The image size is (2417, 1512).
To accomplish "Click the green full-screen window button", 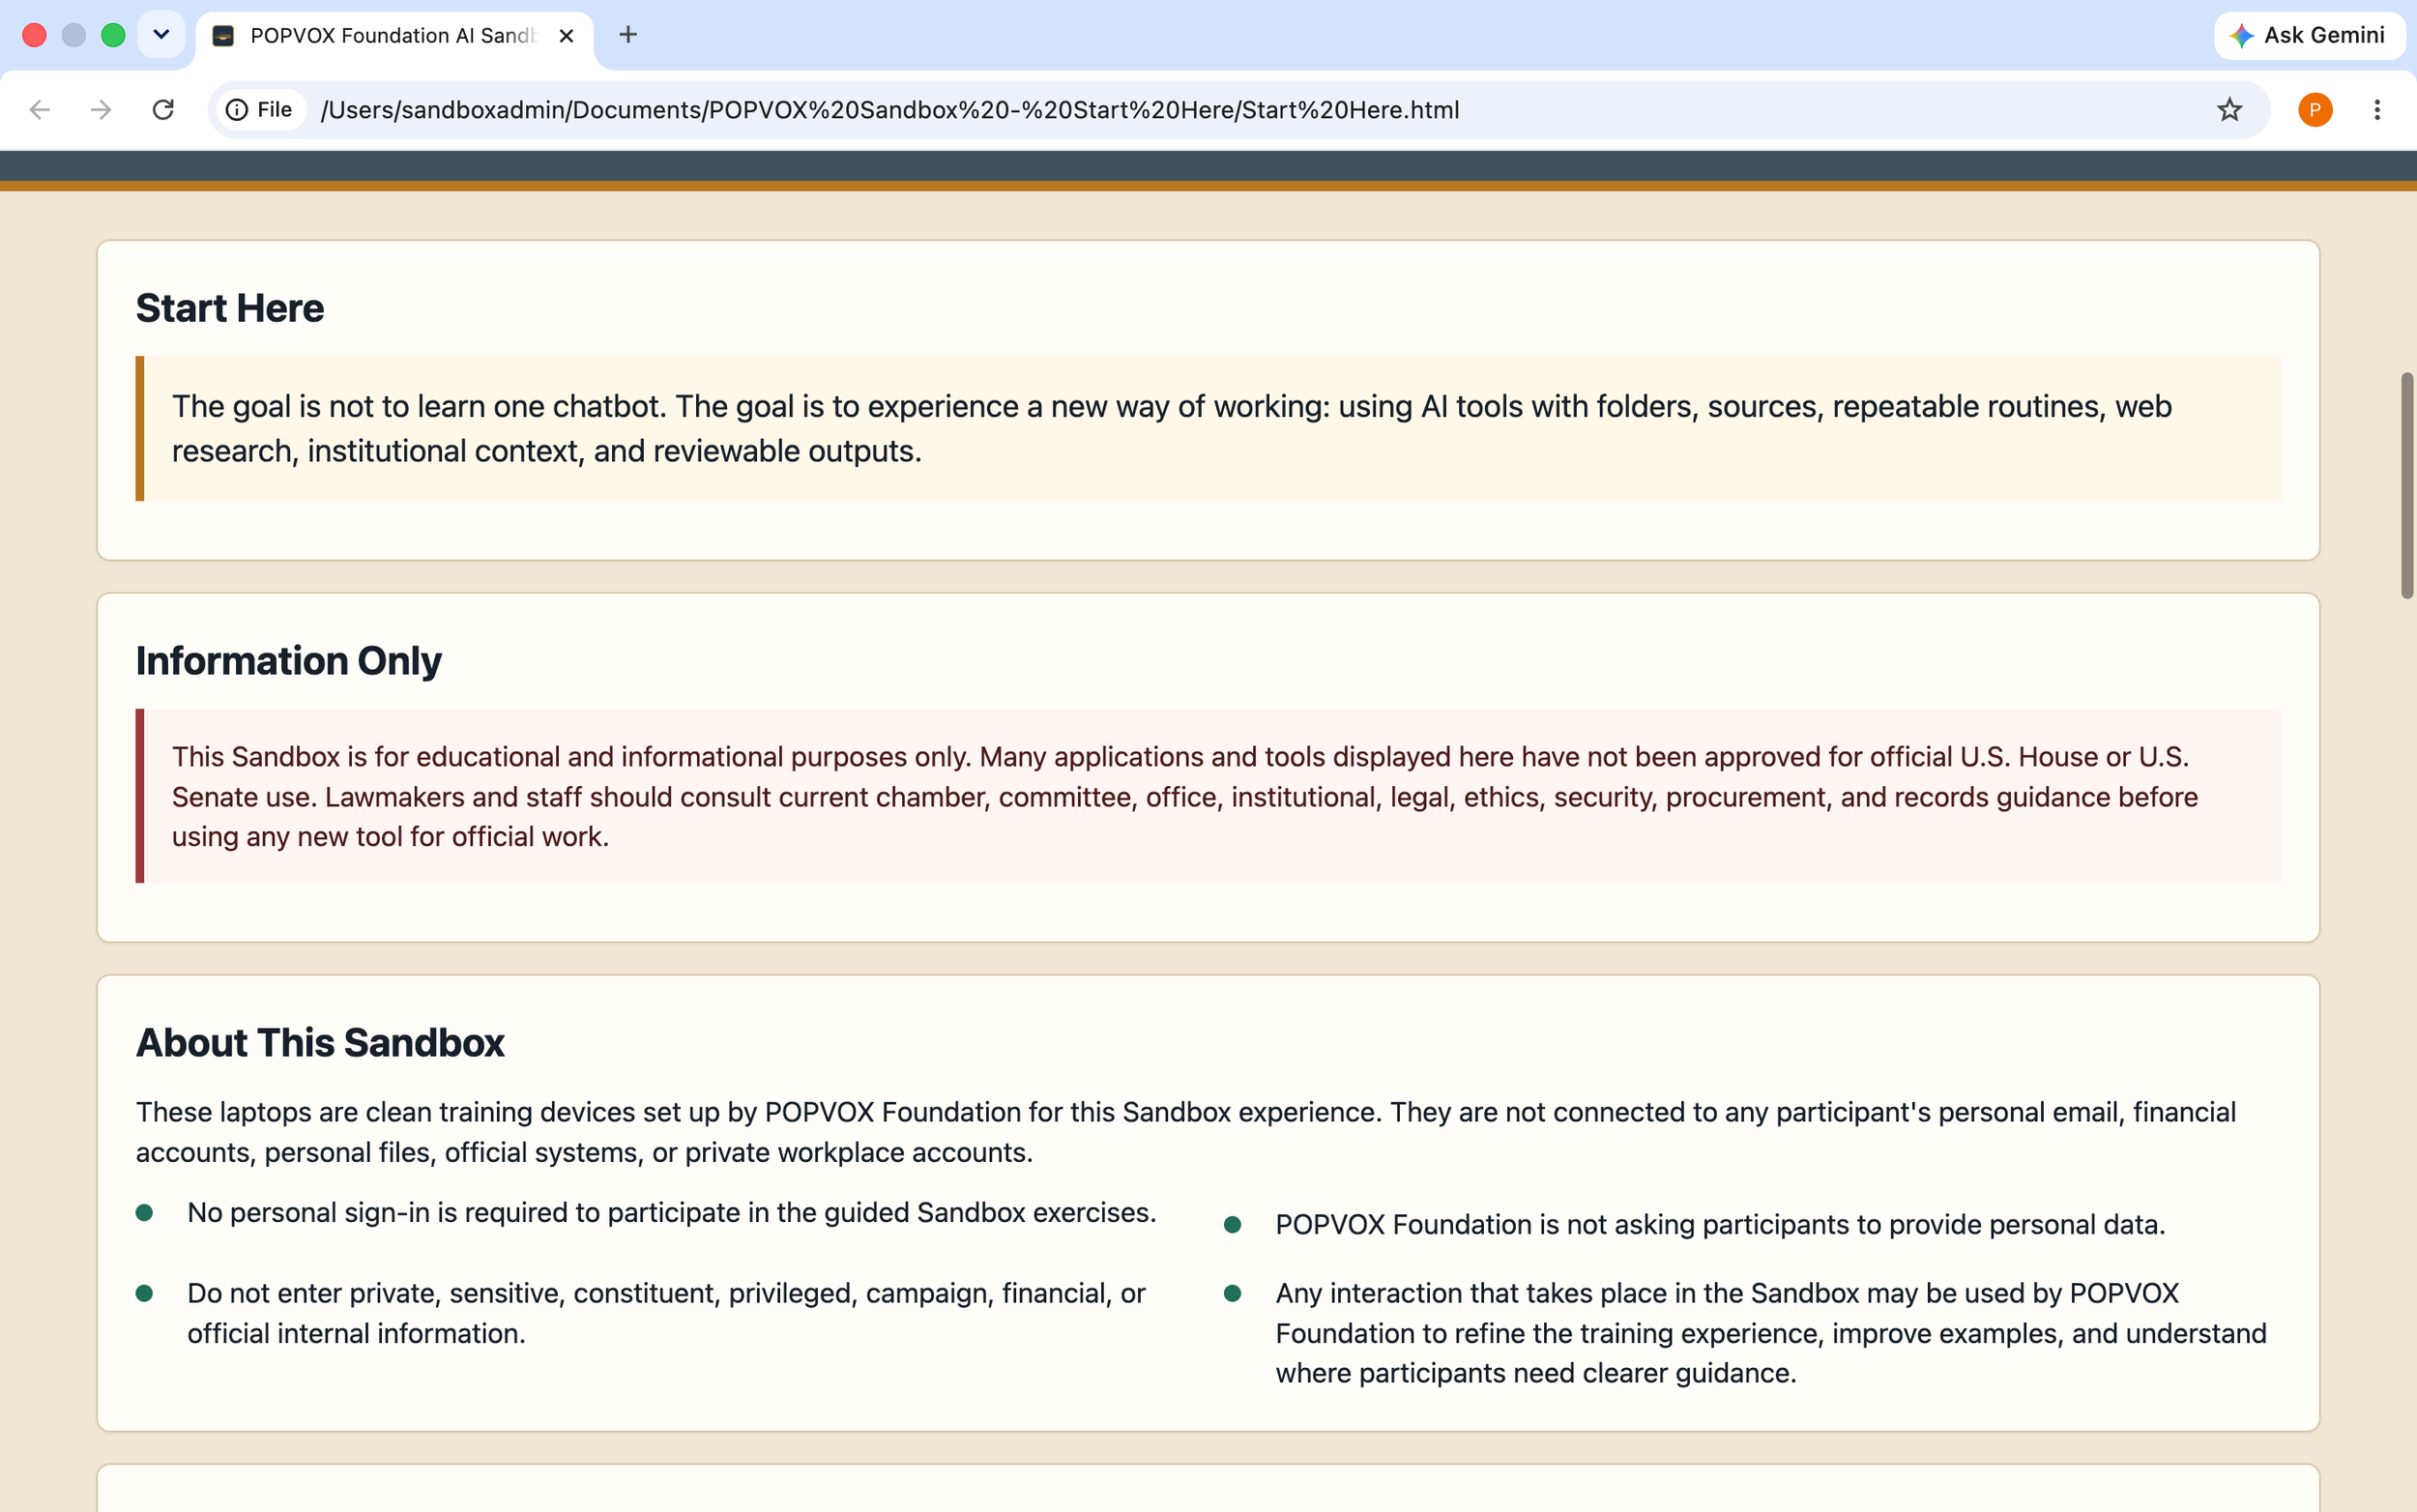I will (x=113, y=35).
